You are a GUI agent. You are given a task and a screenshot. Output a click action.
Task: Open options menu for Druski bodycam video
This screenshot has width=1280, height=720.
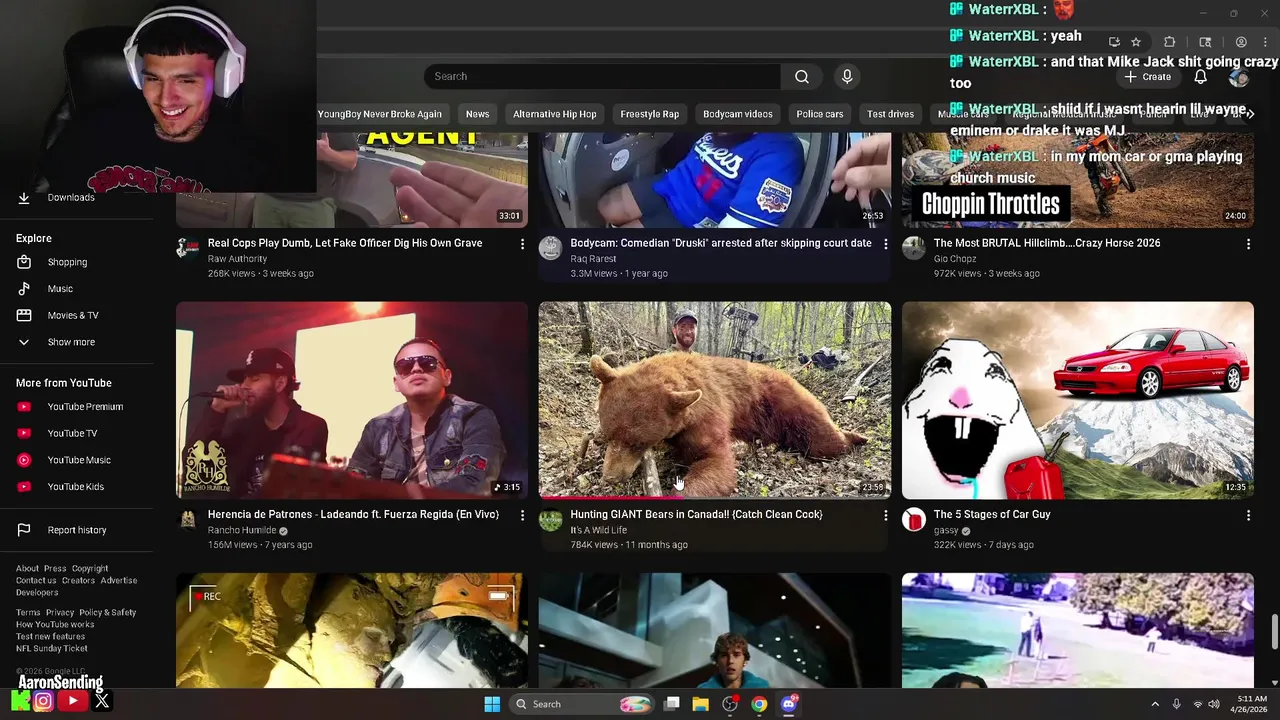pos(885,244)
